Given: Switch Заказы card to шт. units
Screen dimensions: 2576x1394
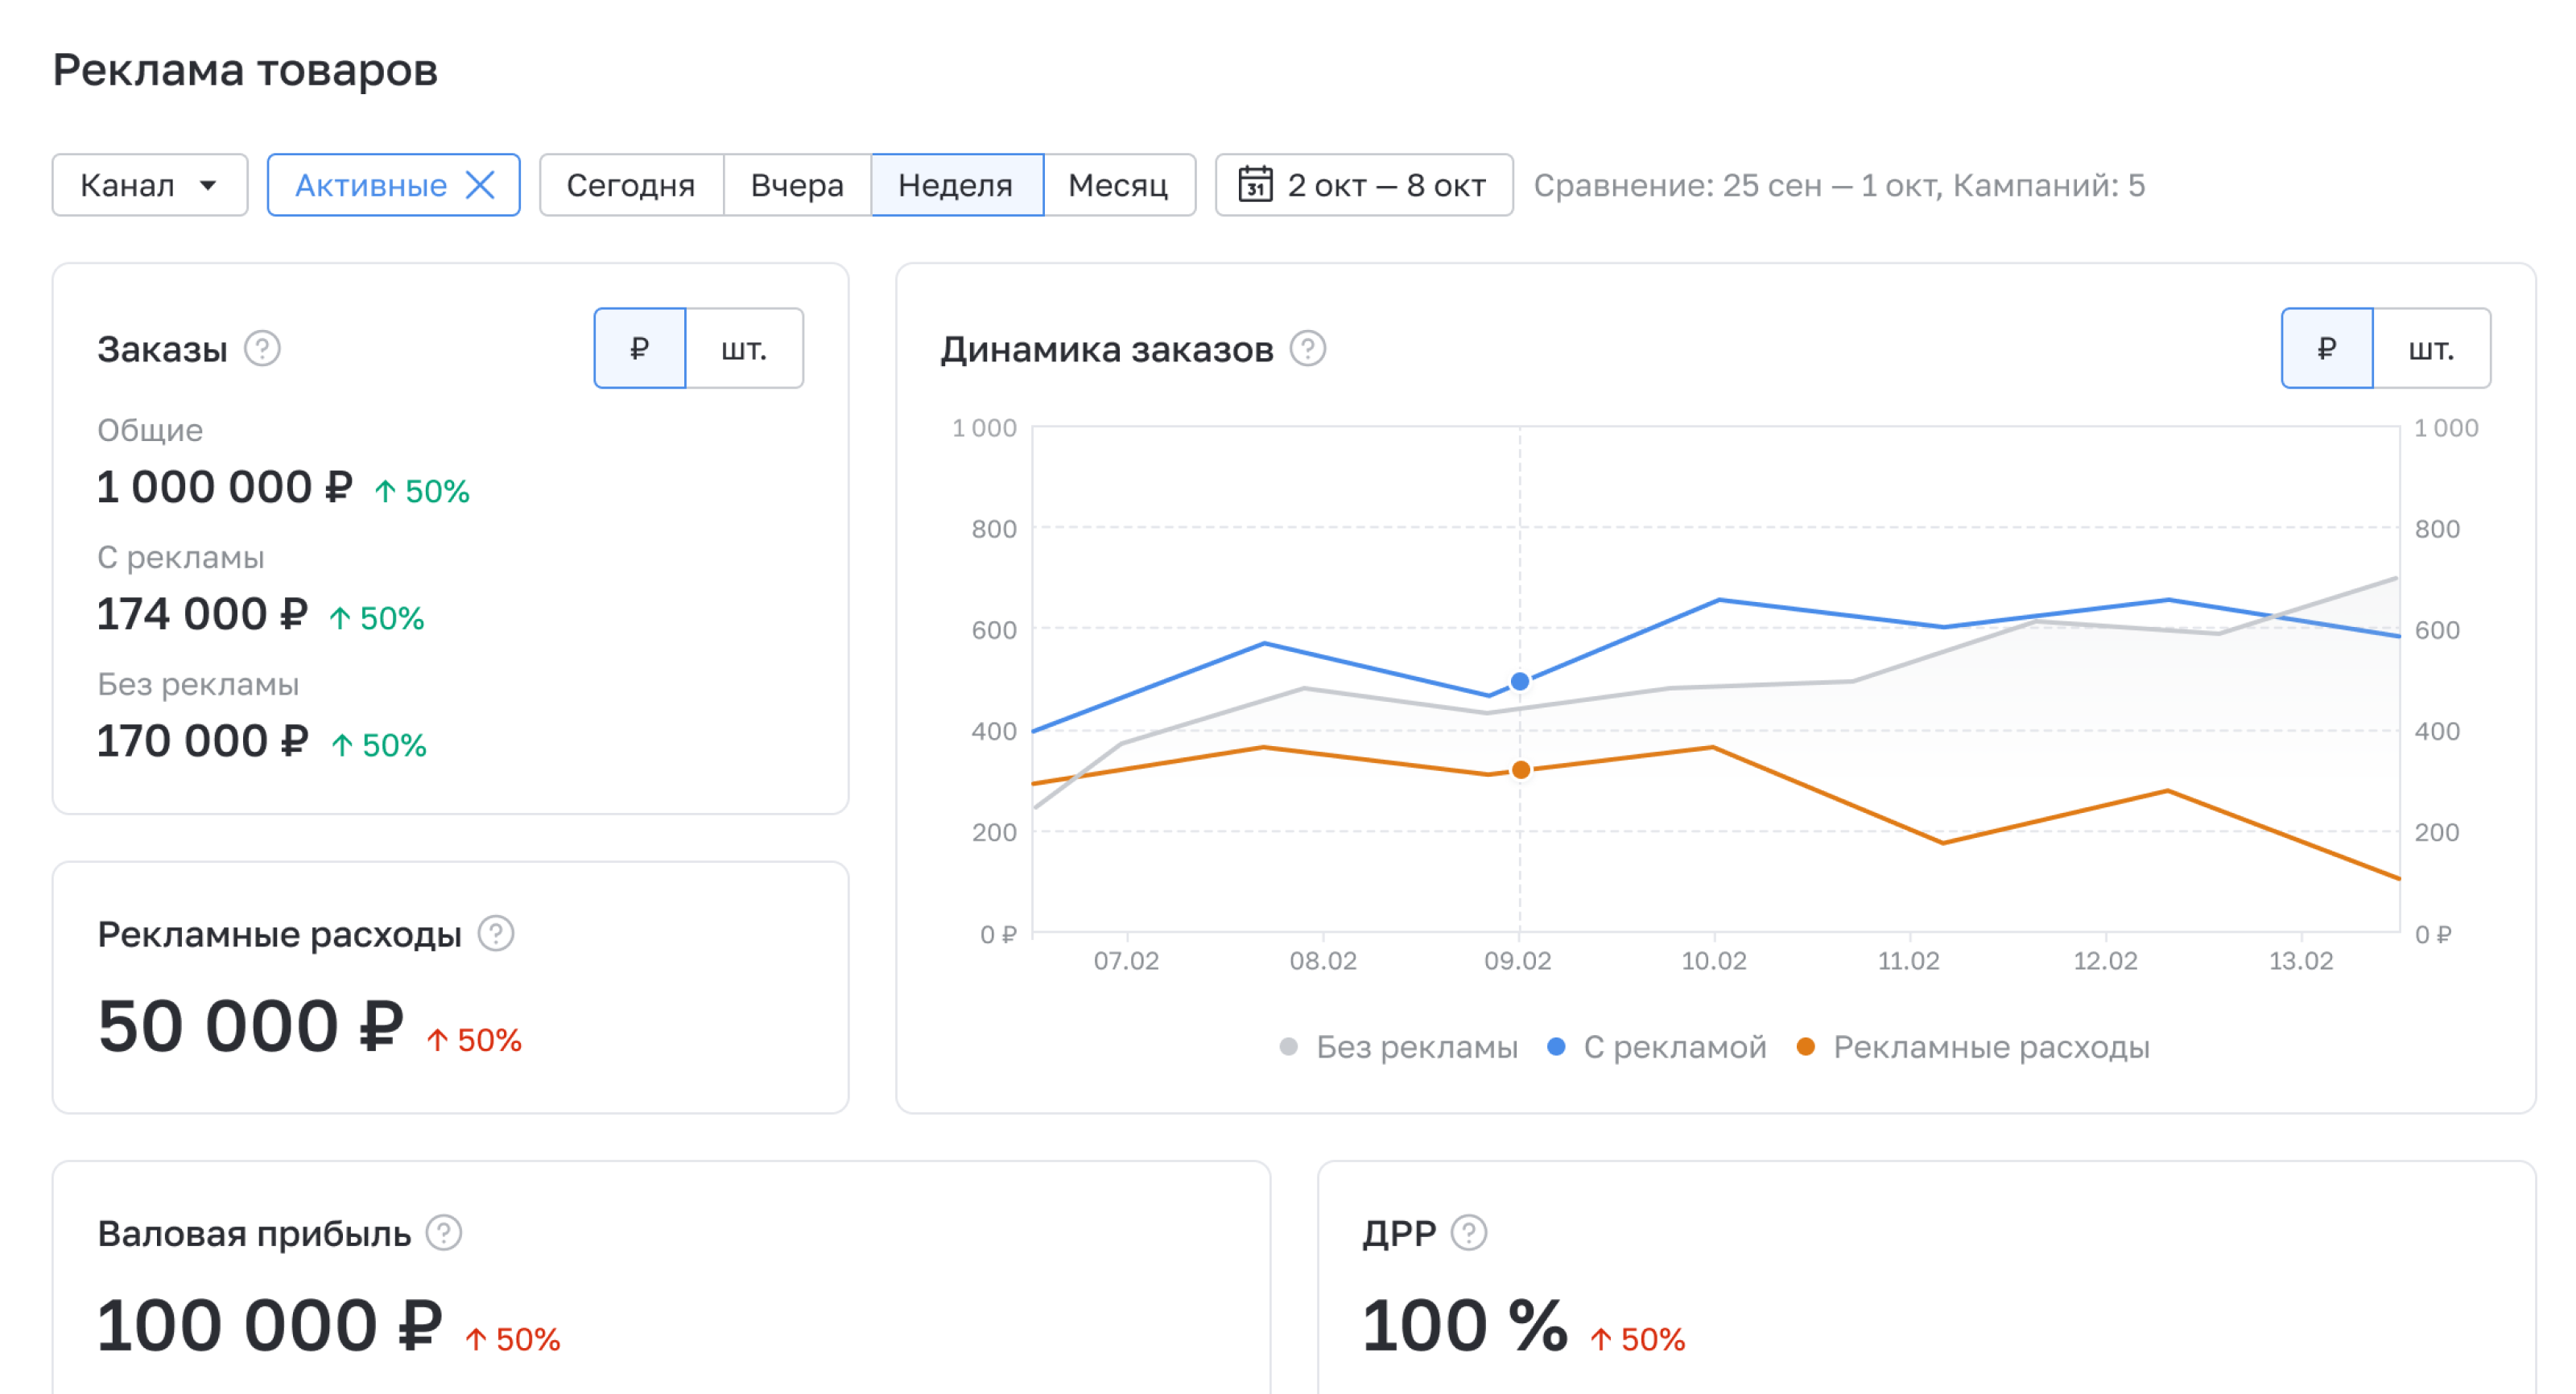Looking at the screenshot, I should coord(744,349).
